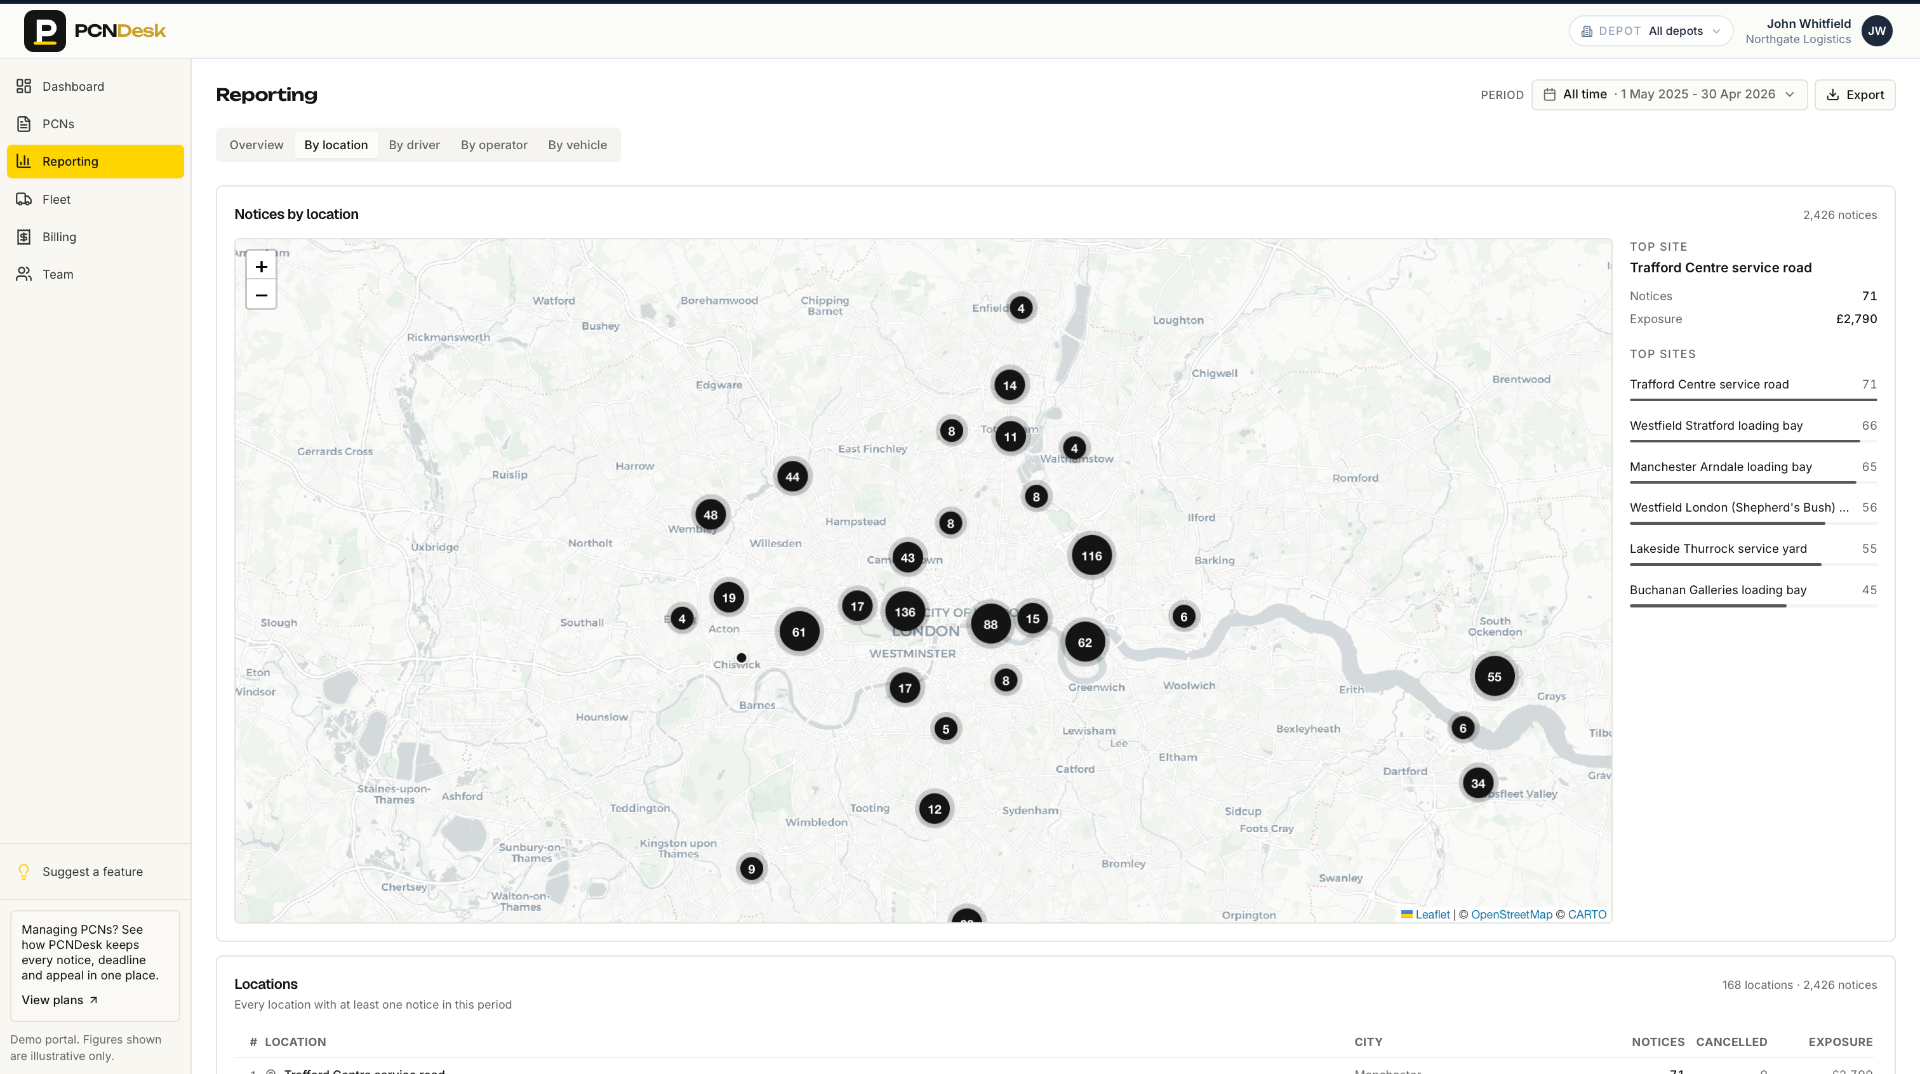1920x1074 pixels.
Task: Click the 4 marker near Enfield
Action: coord(1021,308)
